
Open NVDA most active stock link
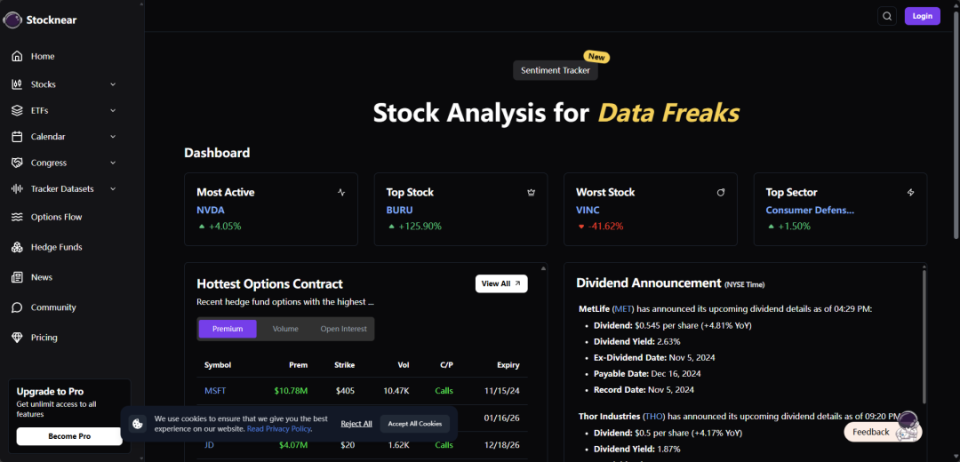click(211, 210)
